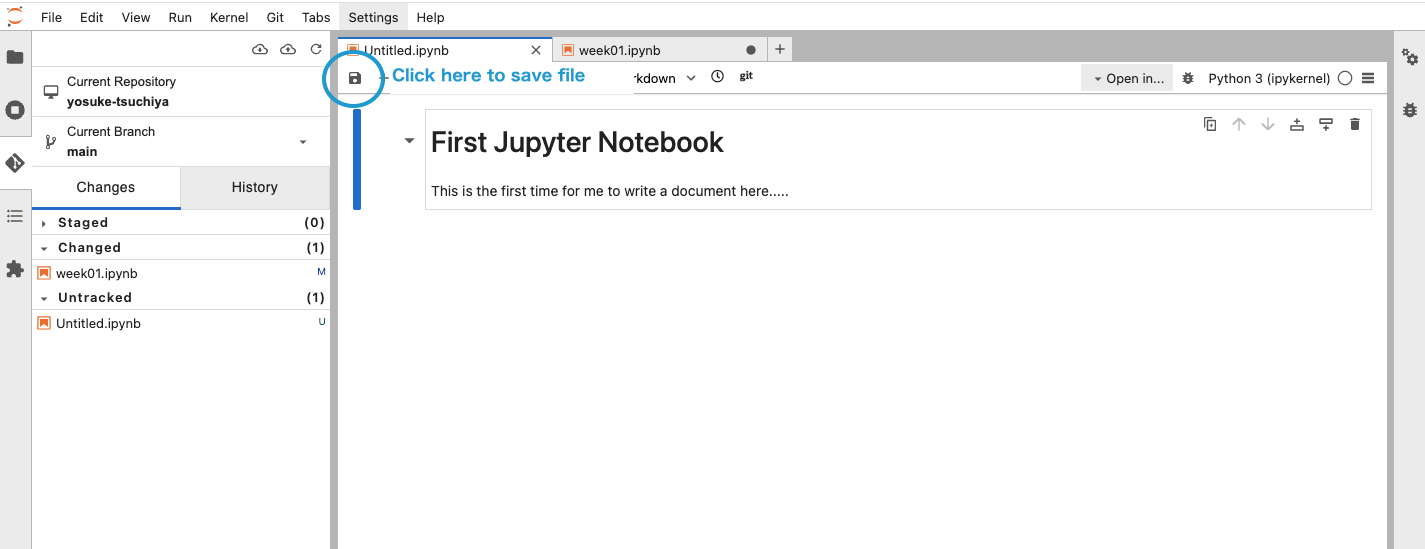Image resolution: width=1425 pixels, height=549 pixels.
Task: Collapse the First Jupyter Notebook heading
Action: (x=409, y=142)
